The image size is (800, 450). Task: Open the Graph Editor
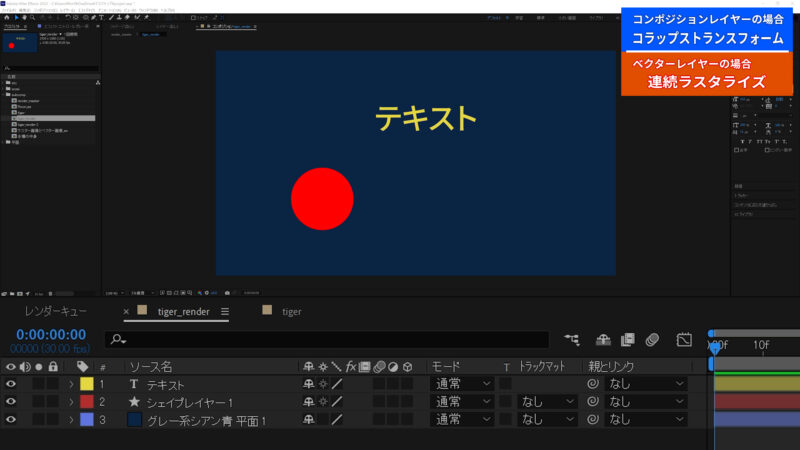[x=684, y=339]
